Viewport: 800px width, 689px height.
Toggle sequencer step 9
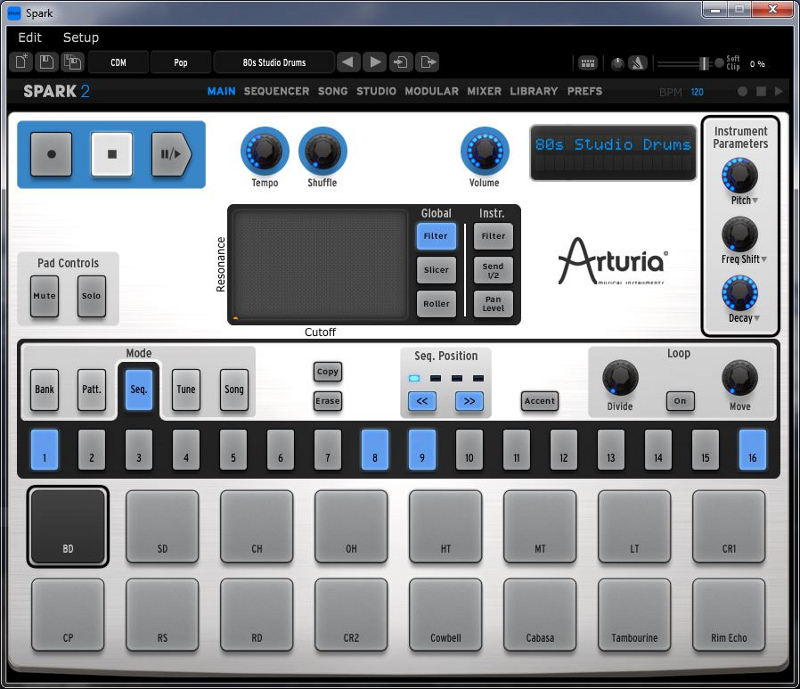[x=422, y=450]
